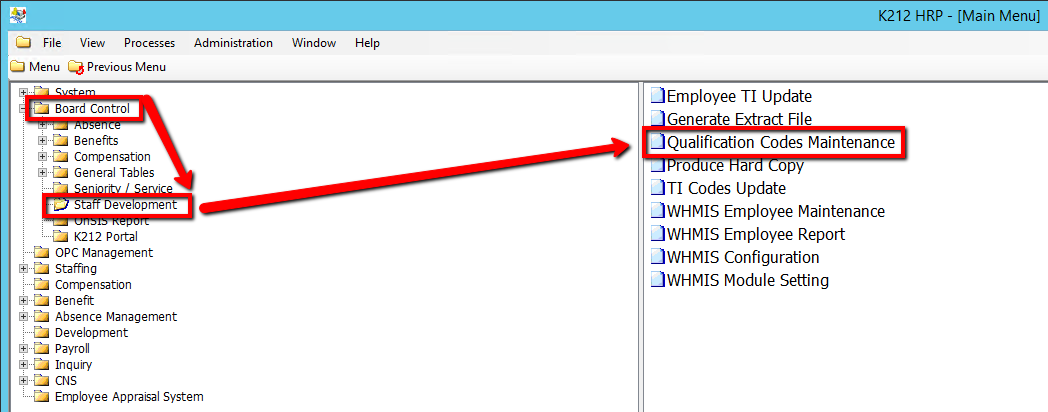Image resolution: width=1048 pixels, height=412 pixels.
Task: Click the document icon beside Employee TI Update
Action: (657, 97)
